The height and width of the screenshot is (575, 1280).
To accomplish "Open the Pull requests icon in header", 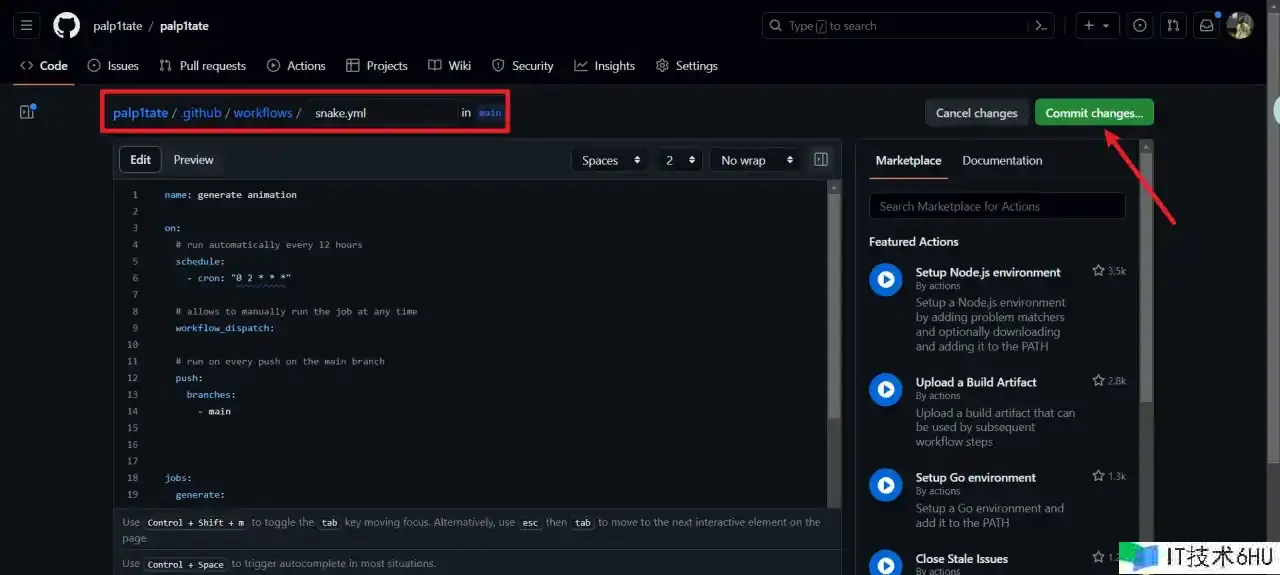I will [x=1174, y=26].
